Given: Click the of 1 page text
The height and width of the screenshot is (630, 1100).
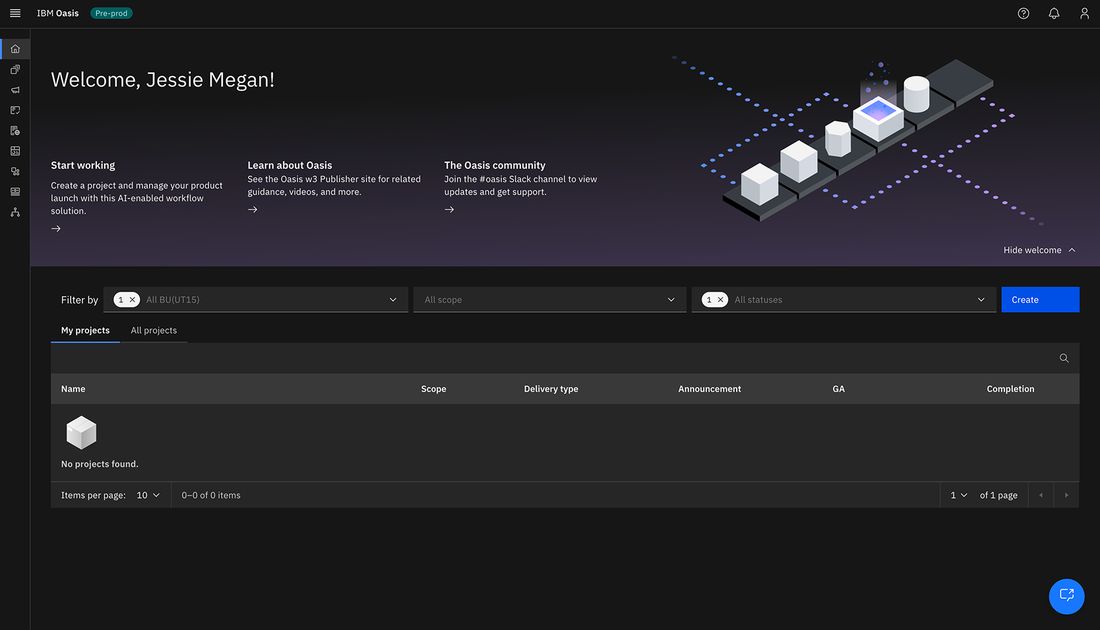Looking at the screenshot, I should pos(998,495).
